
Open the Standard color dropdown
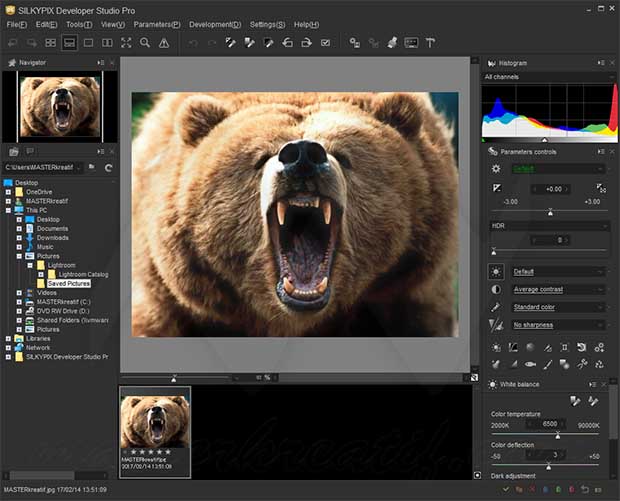pos(558,307)
